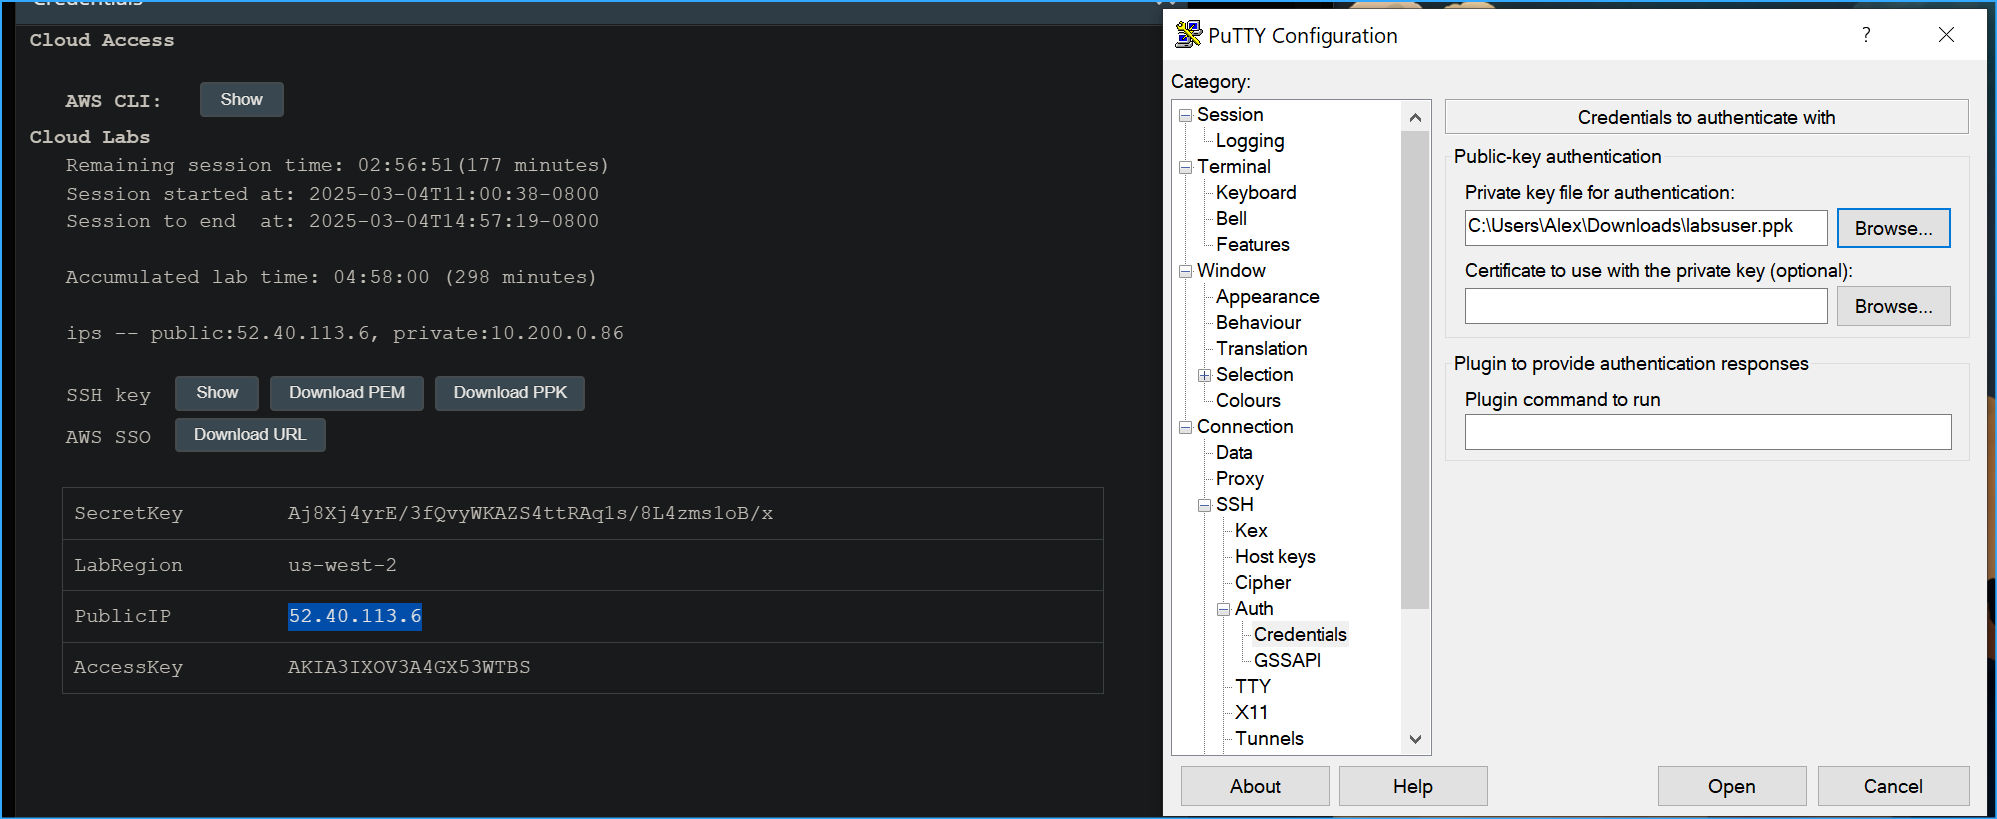Collapse the Auth tree node
Screen dimensions: 1997x819
coord(1224,609)
